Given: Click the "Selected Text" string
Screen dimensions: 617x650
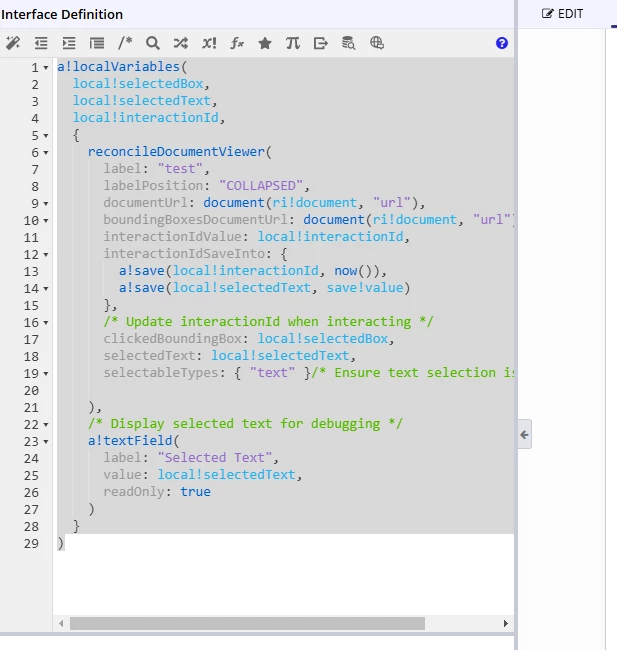Looking at the screenshot, I should click(215, 458).
